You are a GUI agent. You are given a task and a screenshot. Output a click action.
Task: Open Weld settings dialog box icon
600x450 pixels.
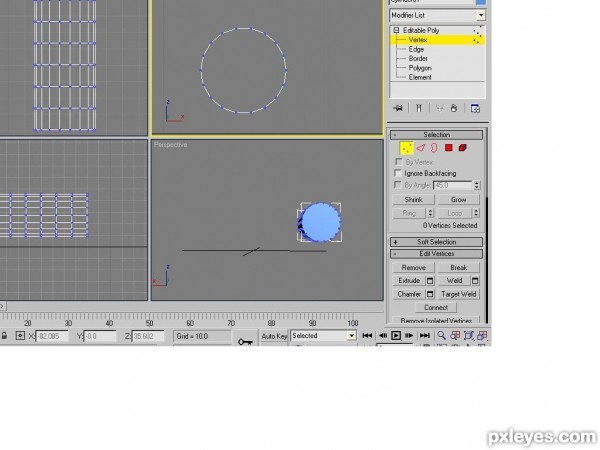475,281
